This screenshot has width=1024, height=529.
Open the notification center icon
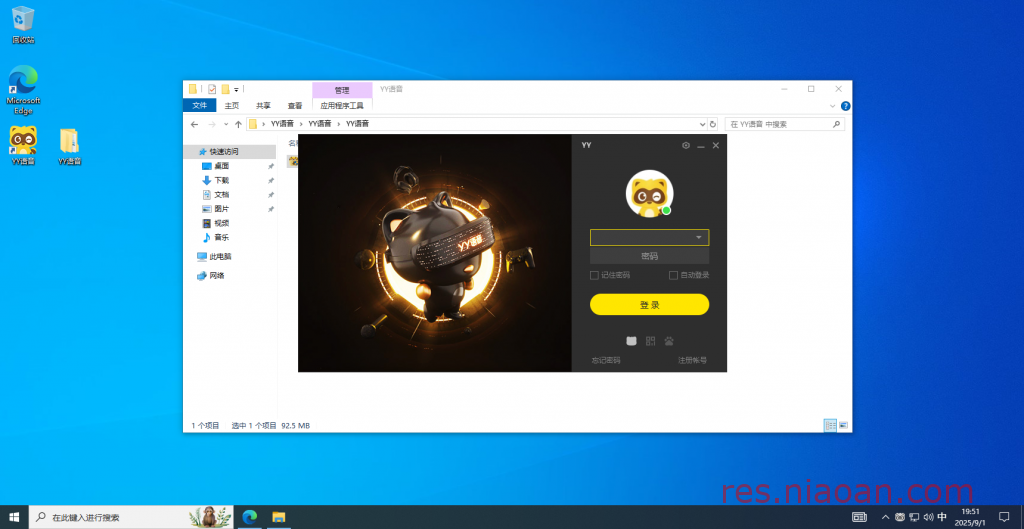(1004, 517)
